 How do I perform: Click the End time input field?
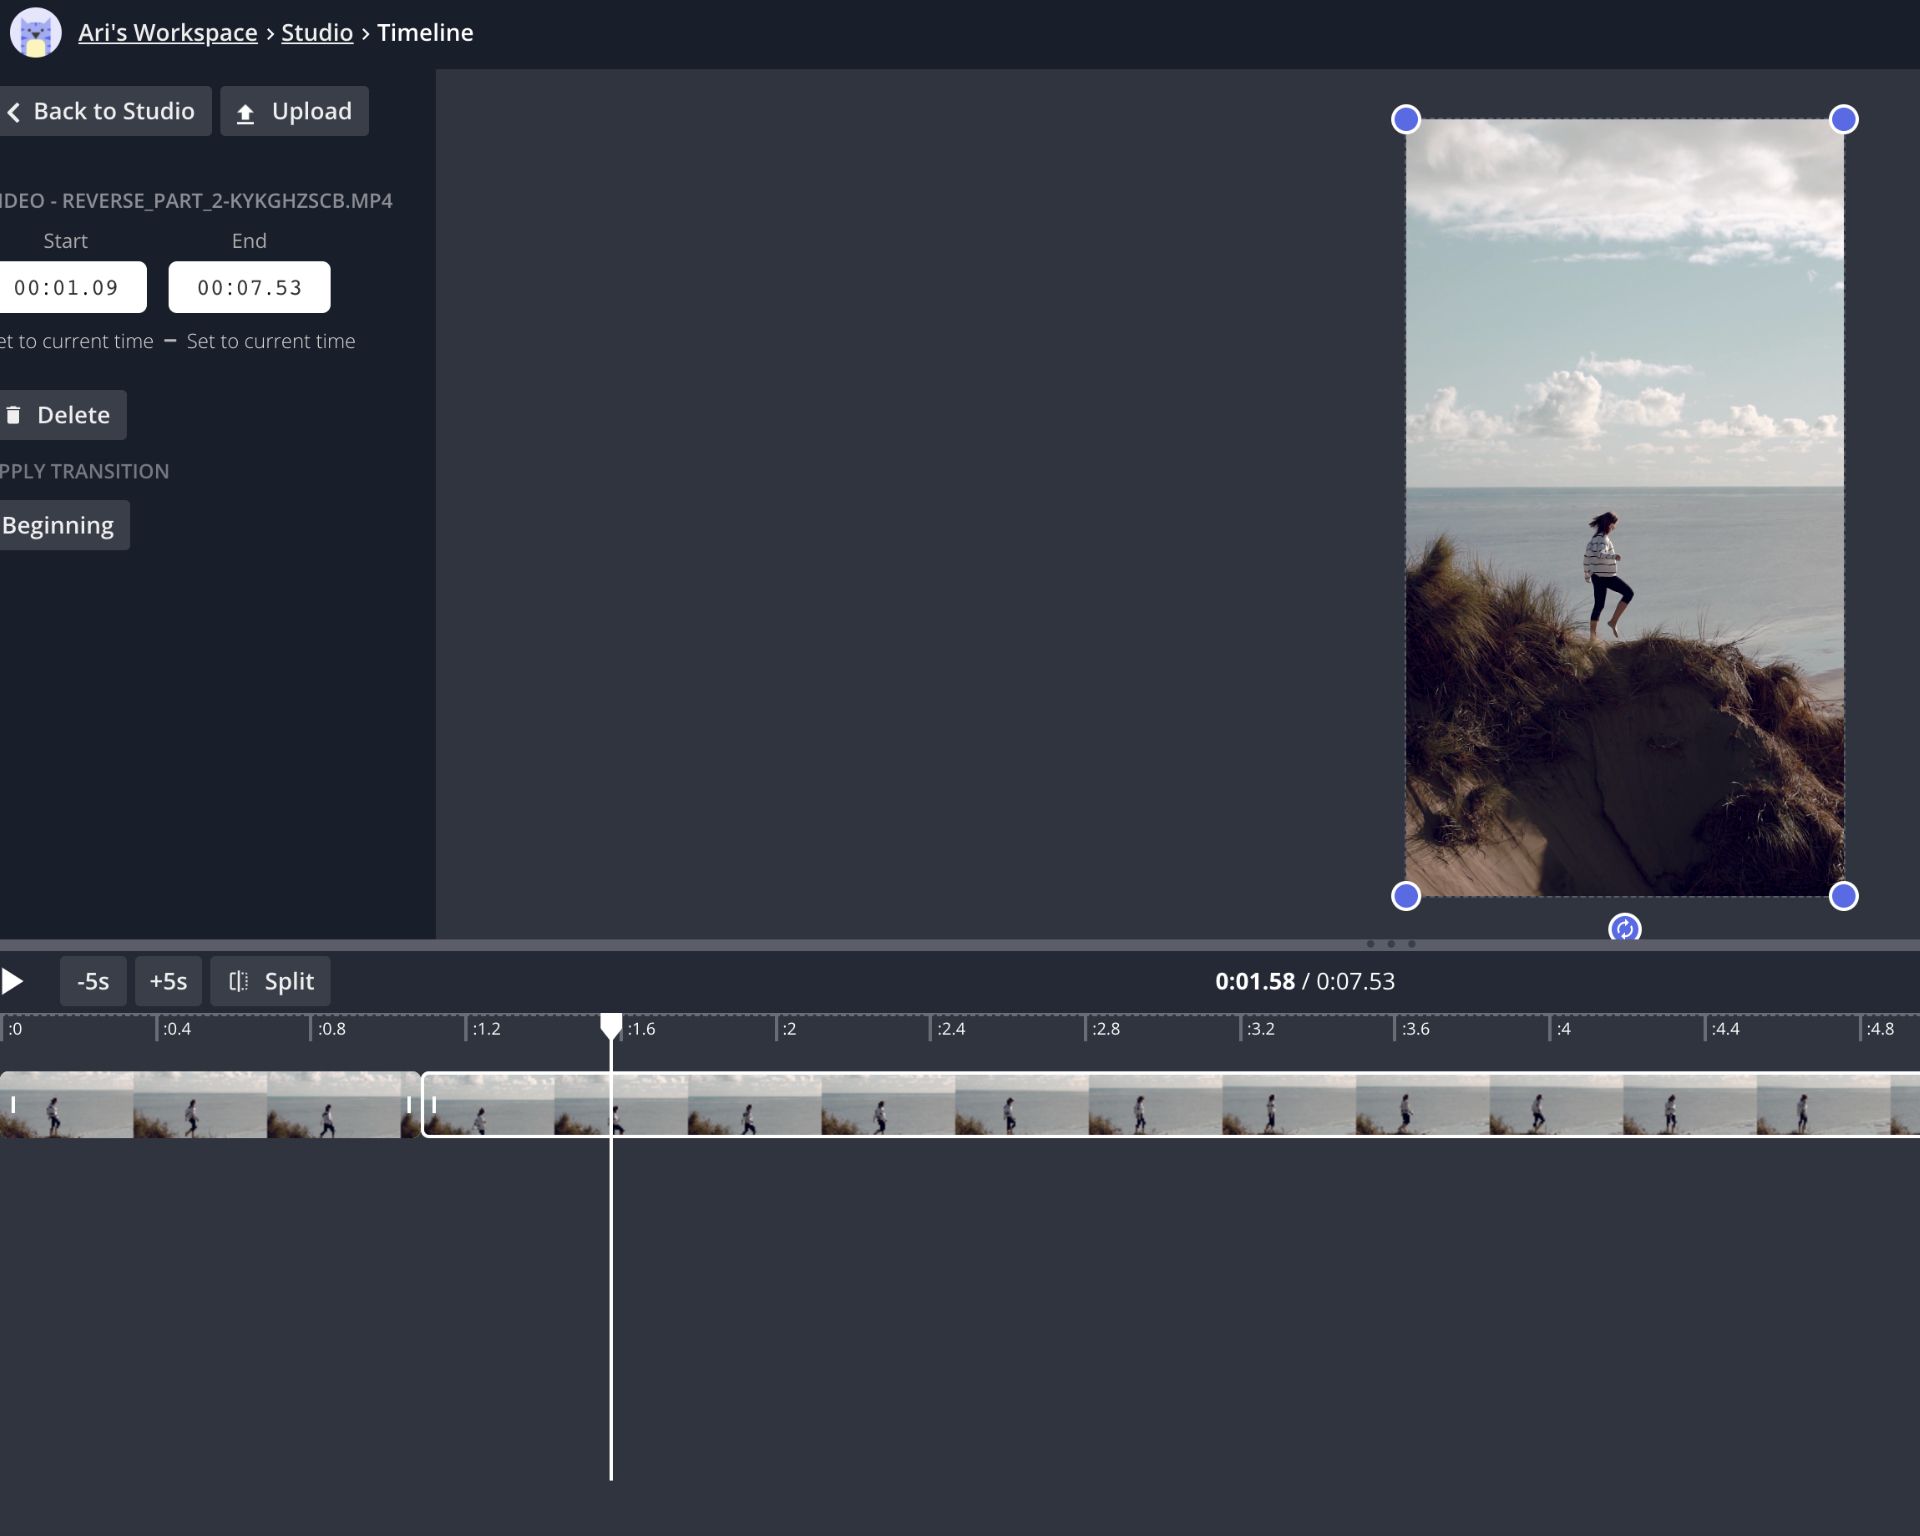click(x=249, y=288)
